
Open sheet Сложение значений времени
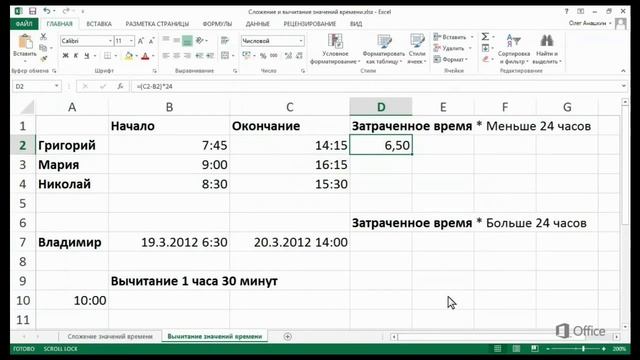click(110, 336)
